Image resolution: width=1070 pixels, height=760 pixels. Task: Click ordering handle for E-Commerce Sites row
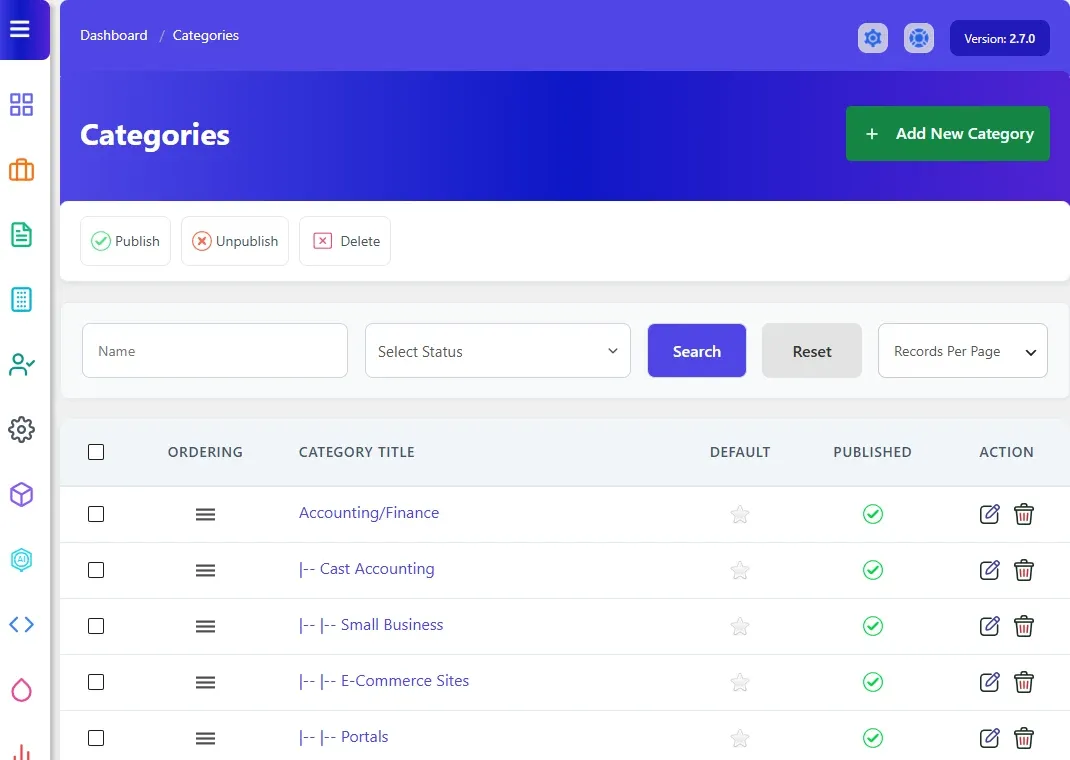[x=205, y=682]
